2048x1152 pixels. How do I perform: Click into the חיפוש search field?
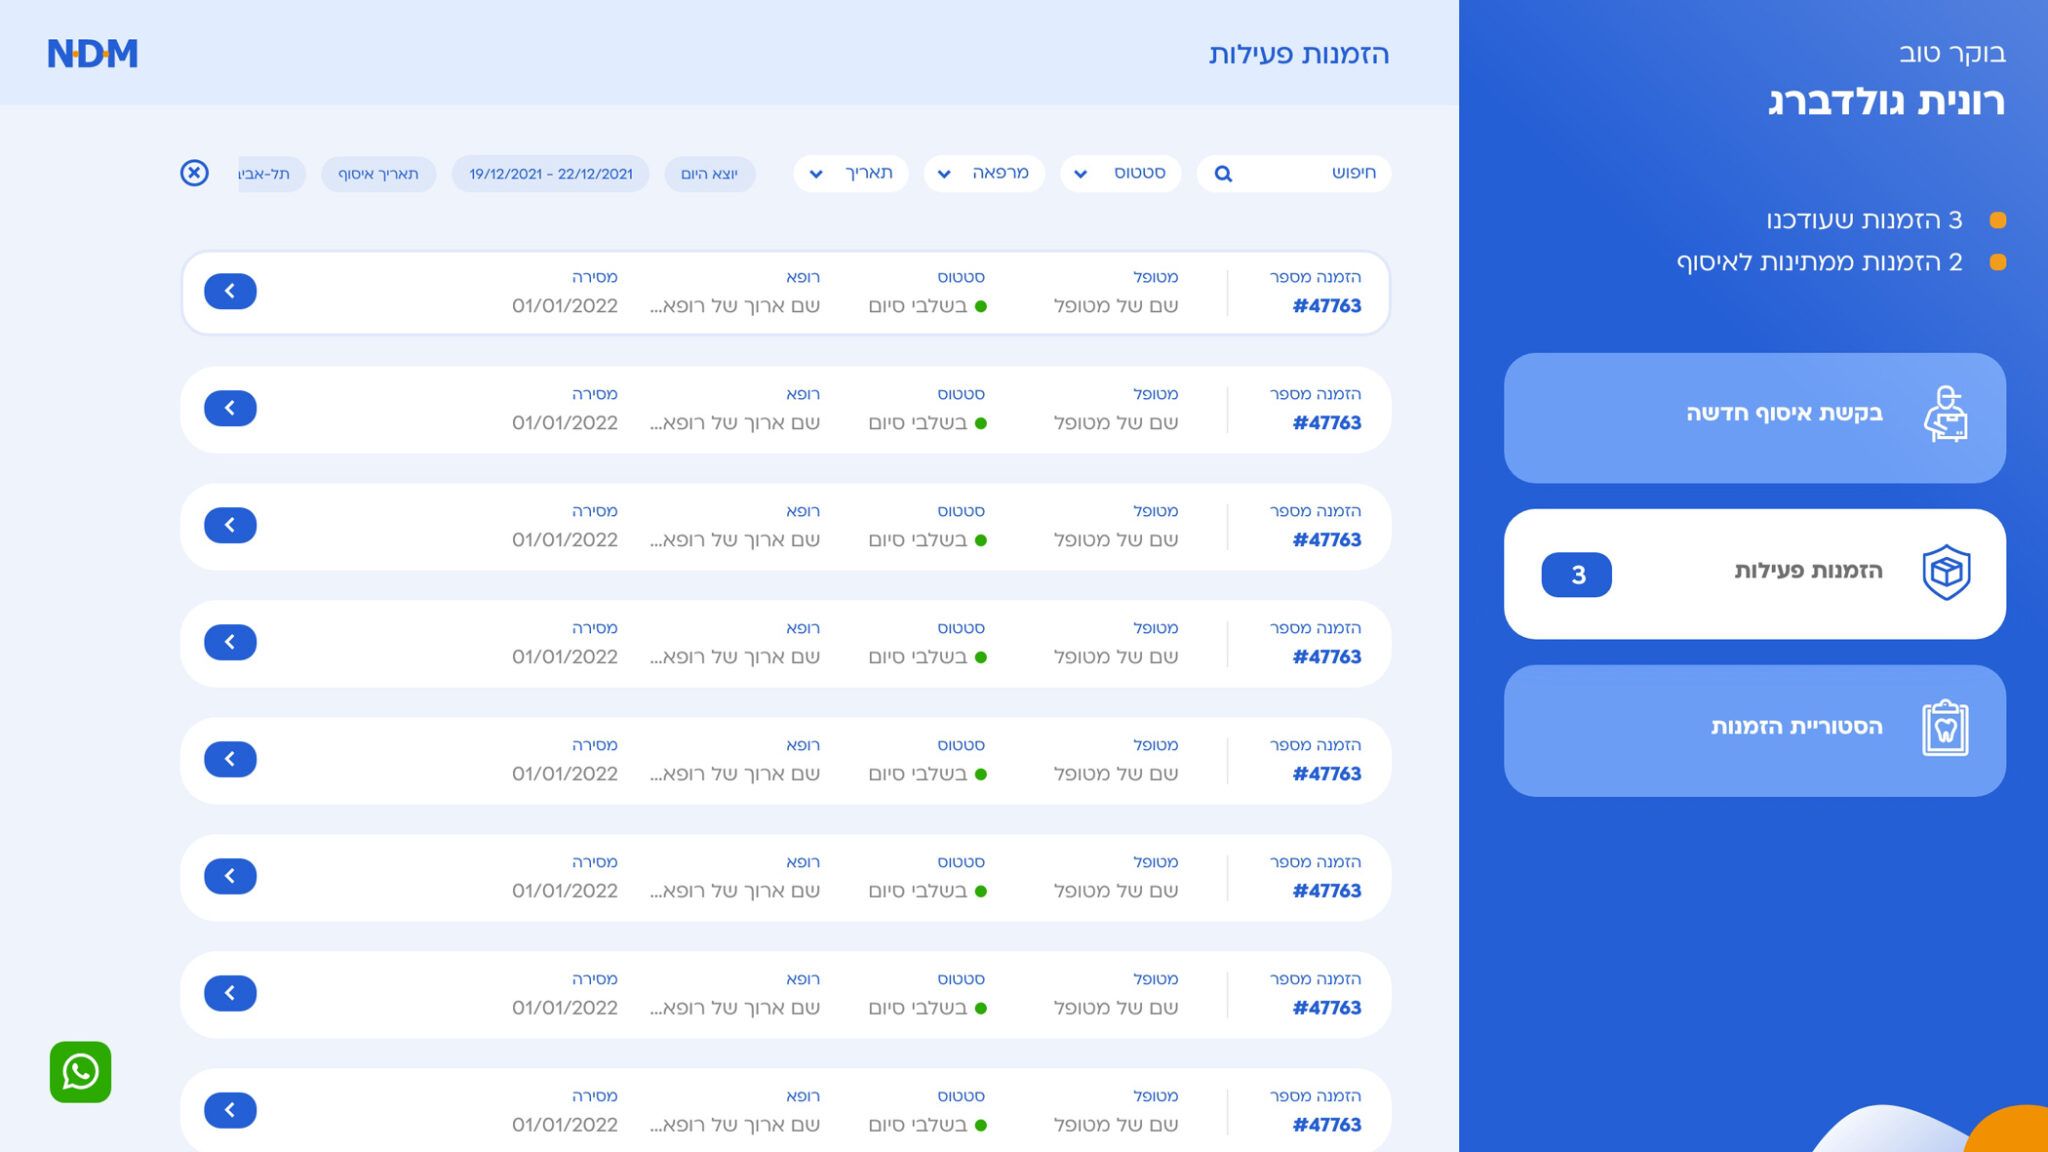[x=1293, y=173]
